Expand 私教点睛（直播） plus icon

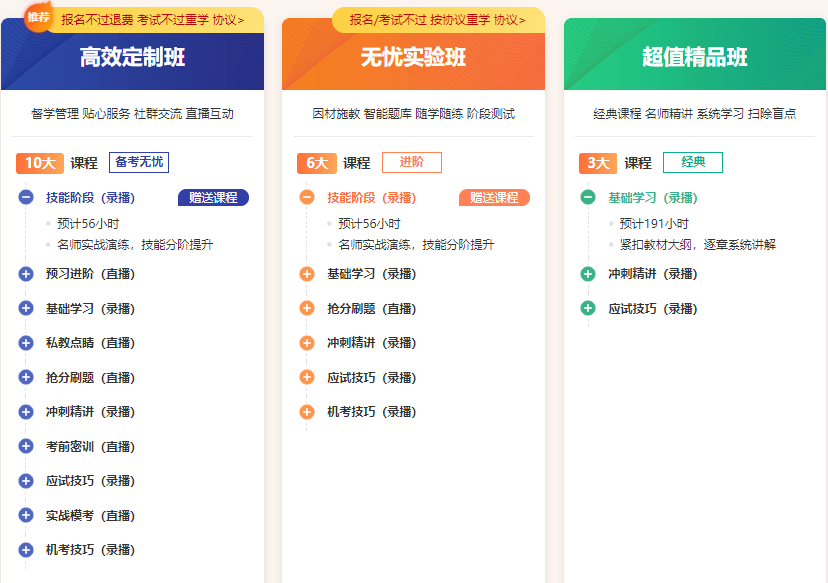(x=26, y=343)
